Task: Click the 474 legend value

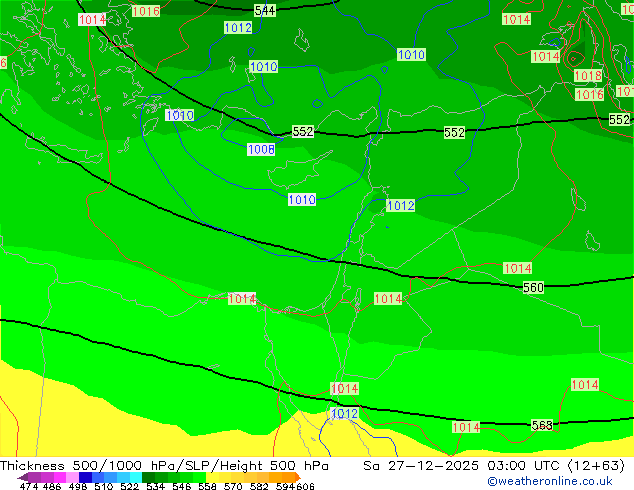Action: [x=29, y=486]
